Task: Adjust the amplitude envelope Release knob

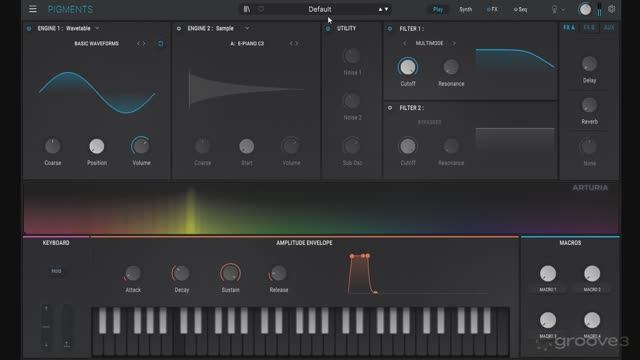Action: coord(278,273)
